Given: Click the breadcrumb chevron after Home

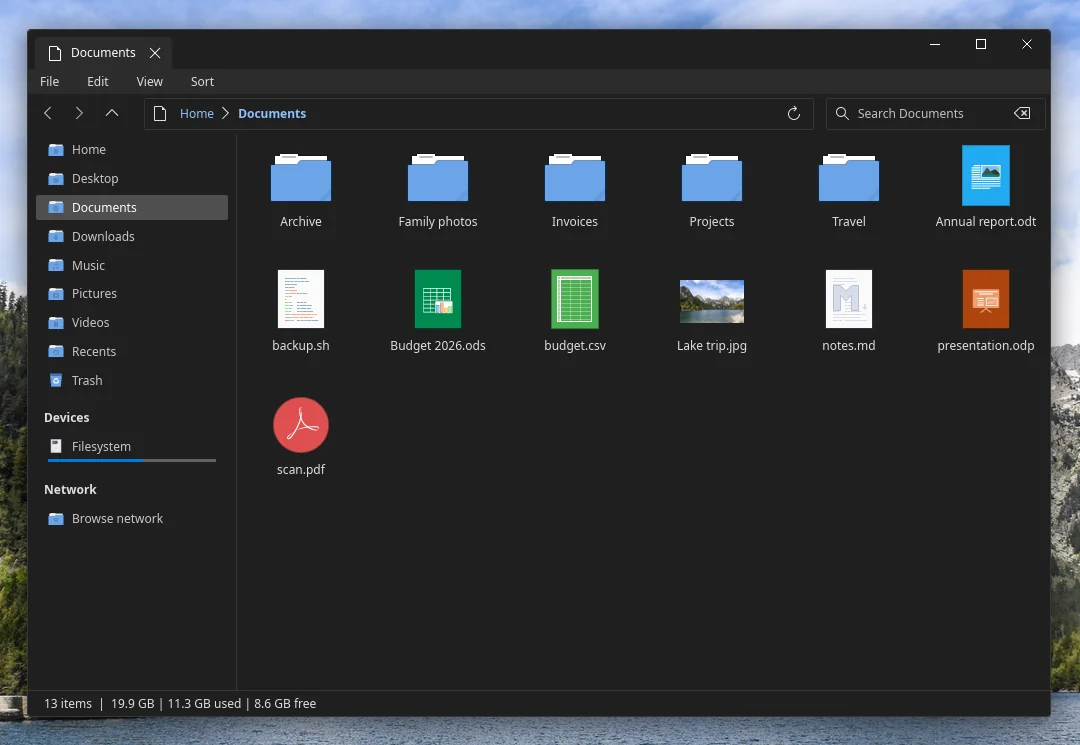Looking at the screenshot, I should coord(225,113).
